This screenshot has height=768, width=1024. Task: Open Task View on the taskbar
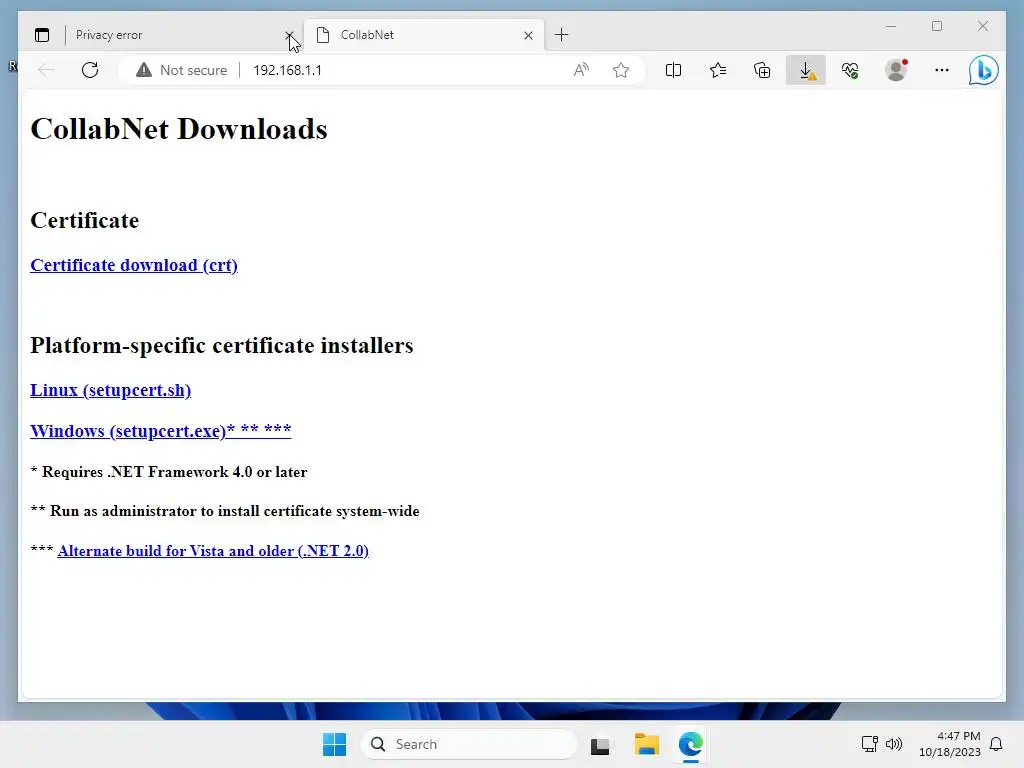601,744
